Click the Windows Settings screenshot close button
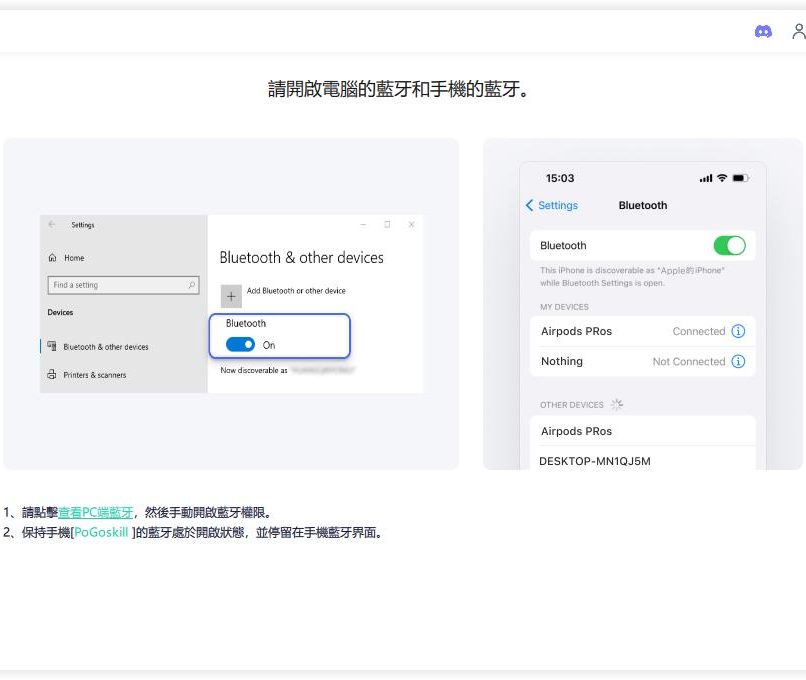The image size is (806, 680). 411,225
